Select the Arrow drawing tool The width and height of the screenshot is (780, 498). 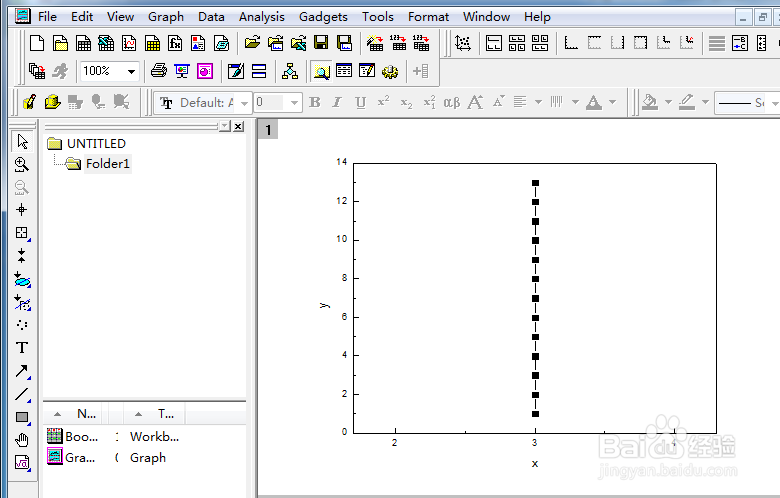(22, 371)
